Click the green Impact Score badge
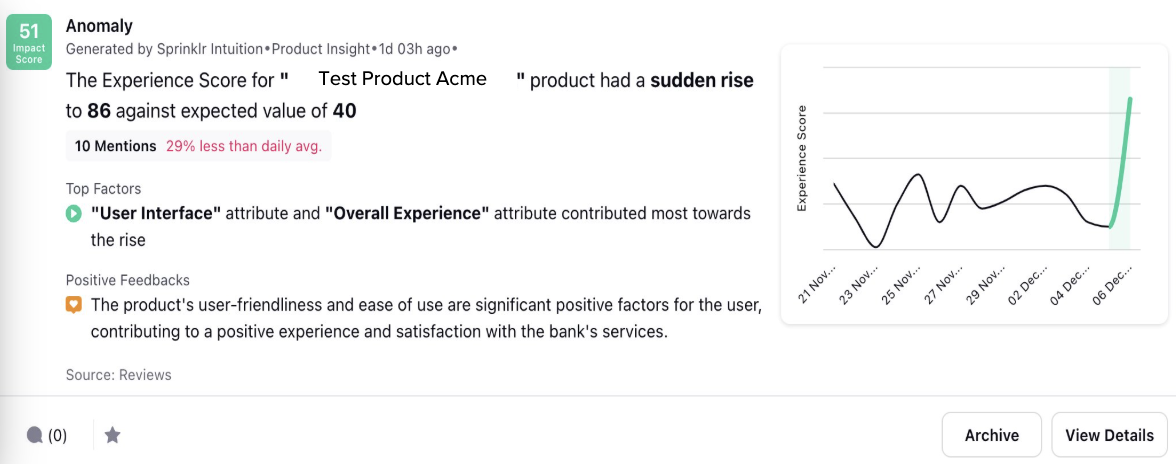 [x=28, y=43]
